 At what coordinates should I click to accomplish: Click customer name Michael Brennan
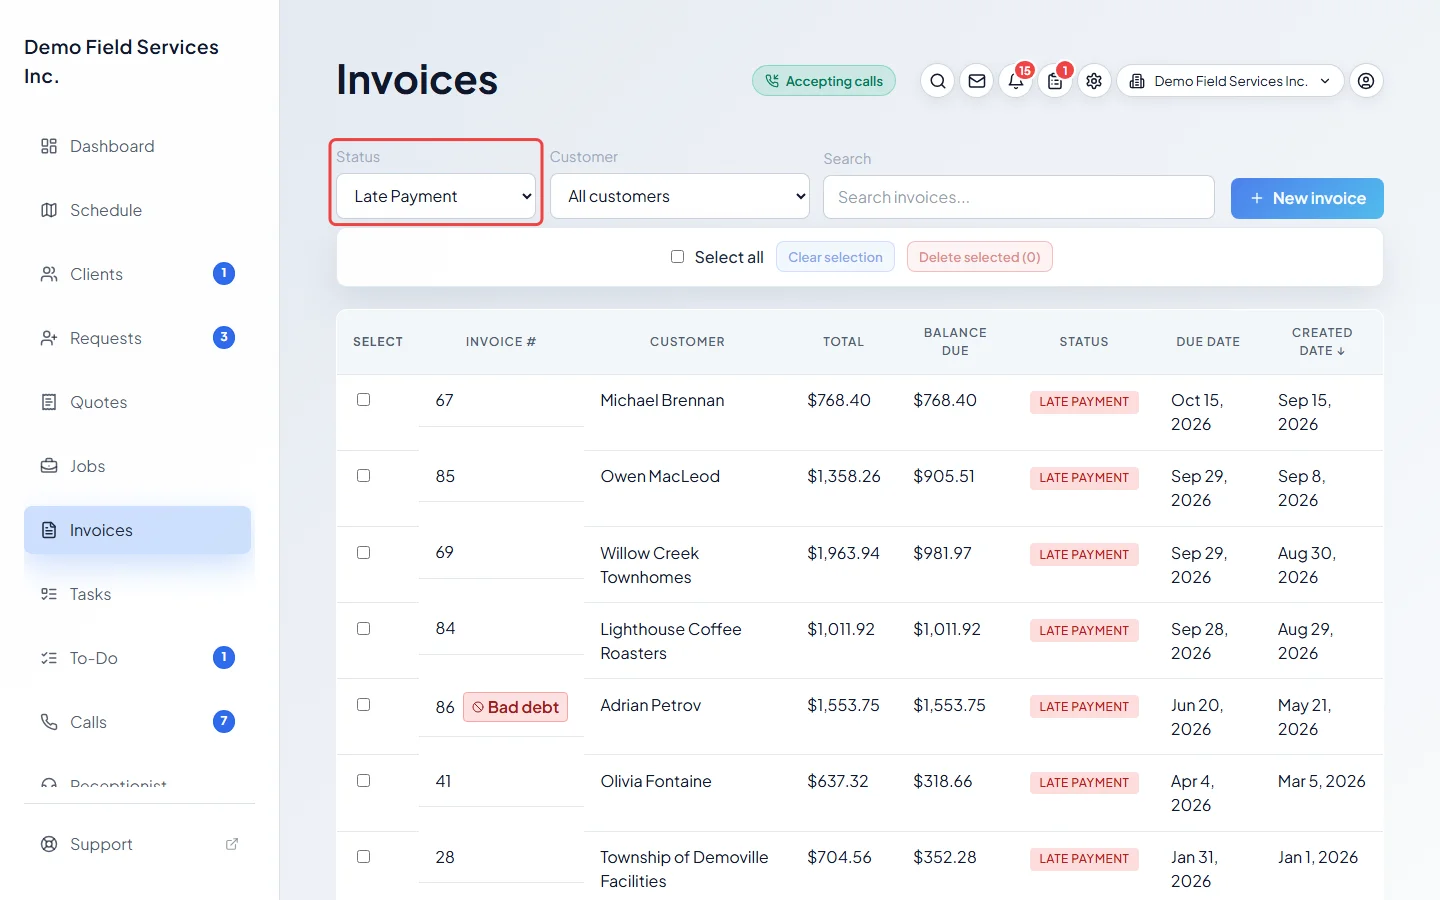[x=662, y=400]
